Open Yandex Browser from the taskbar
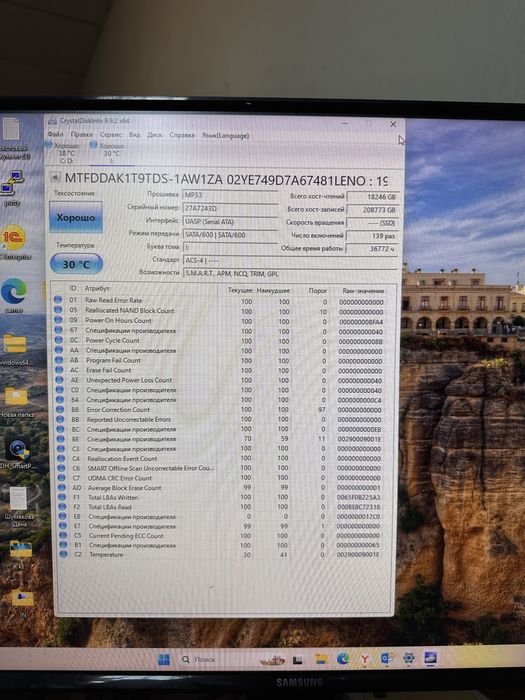The height and width of the screenshot is (700, 525). 365,658
